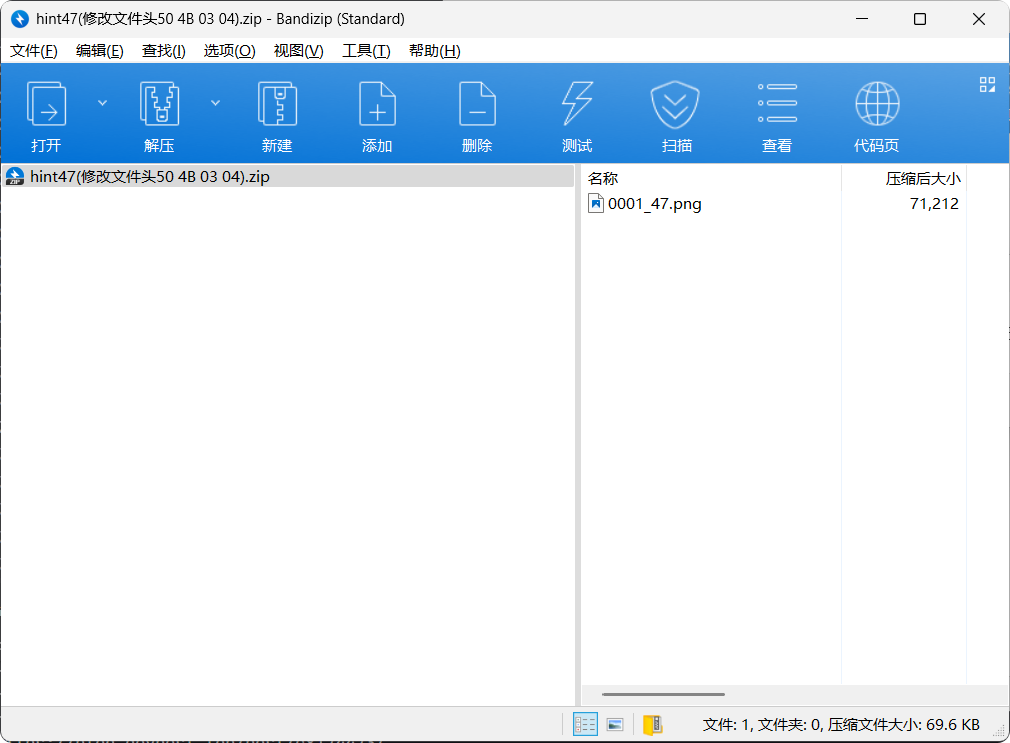Enable image preview mode in the status bar

point(615,724)
